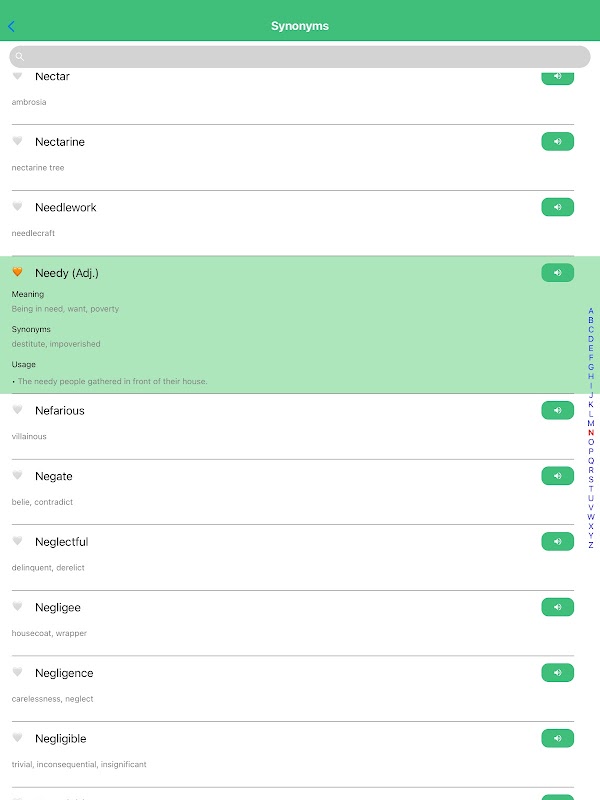Screen dimensions: 600x800
Task: Unfavorite Needy with the orange heart
Action: pyautogui.click(x=17, y=272)
